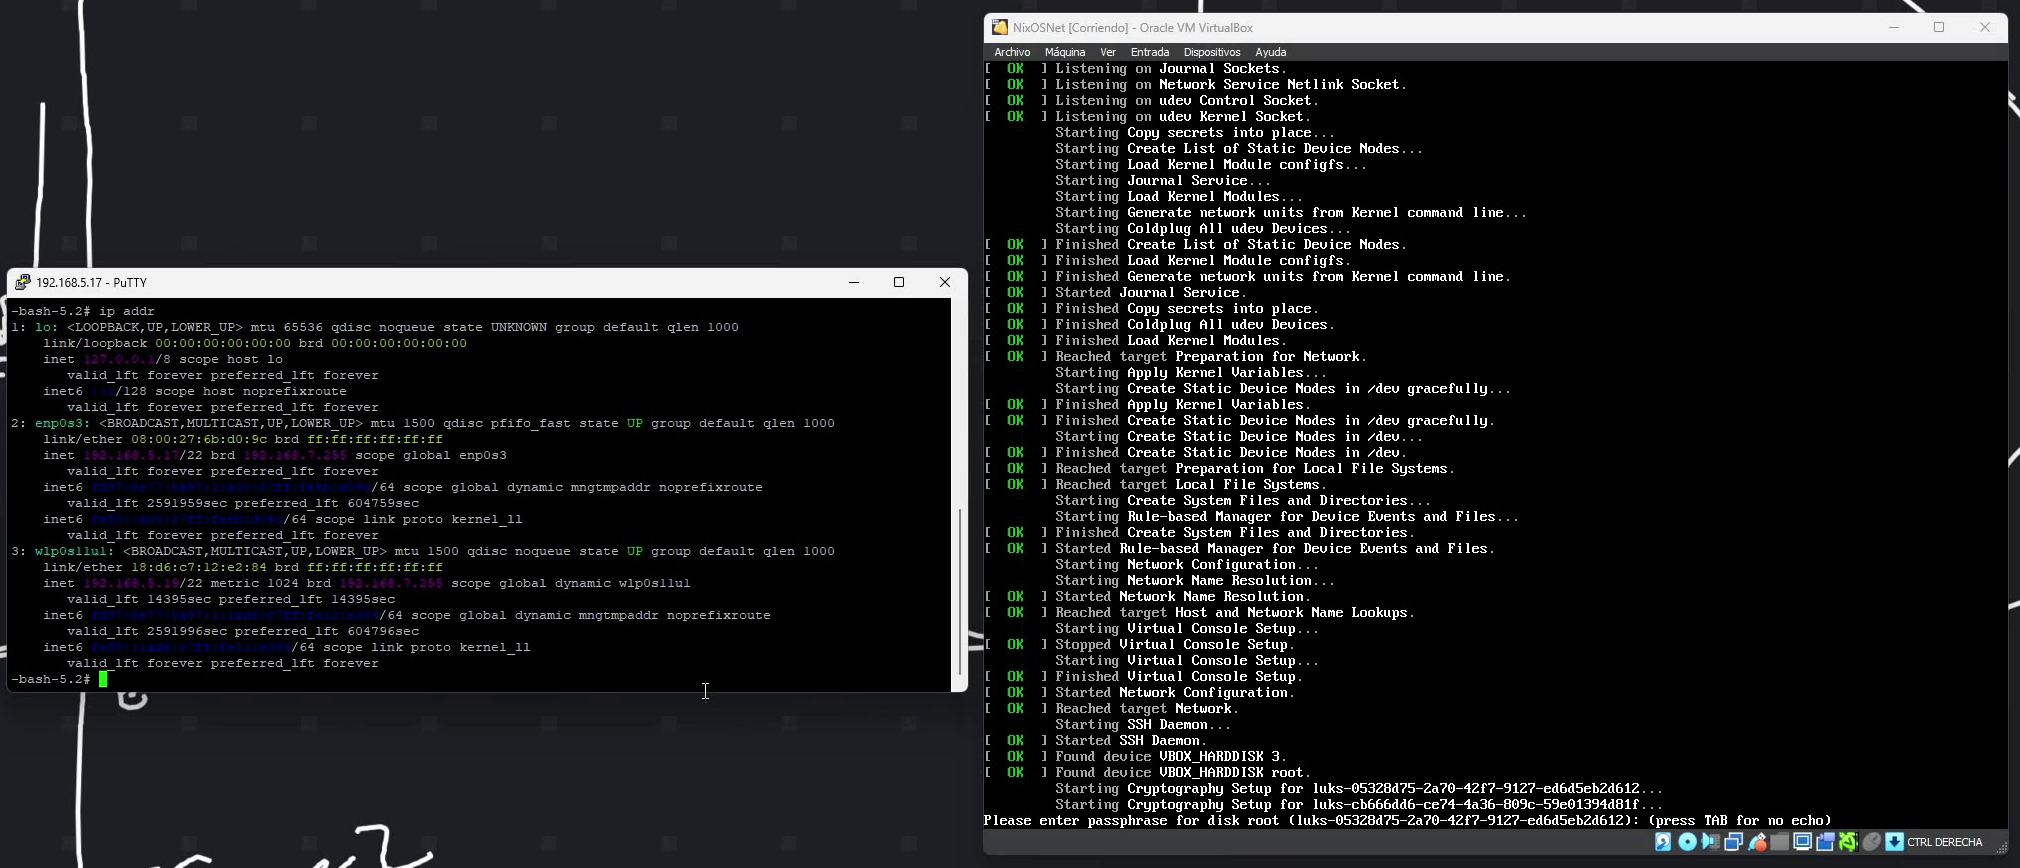This screenshot has width=2020, height=868.
Task: Maximize the NixOSNet VirtualBox window
Action: point(1939,27)
